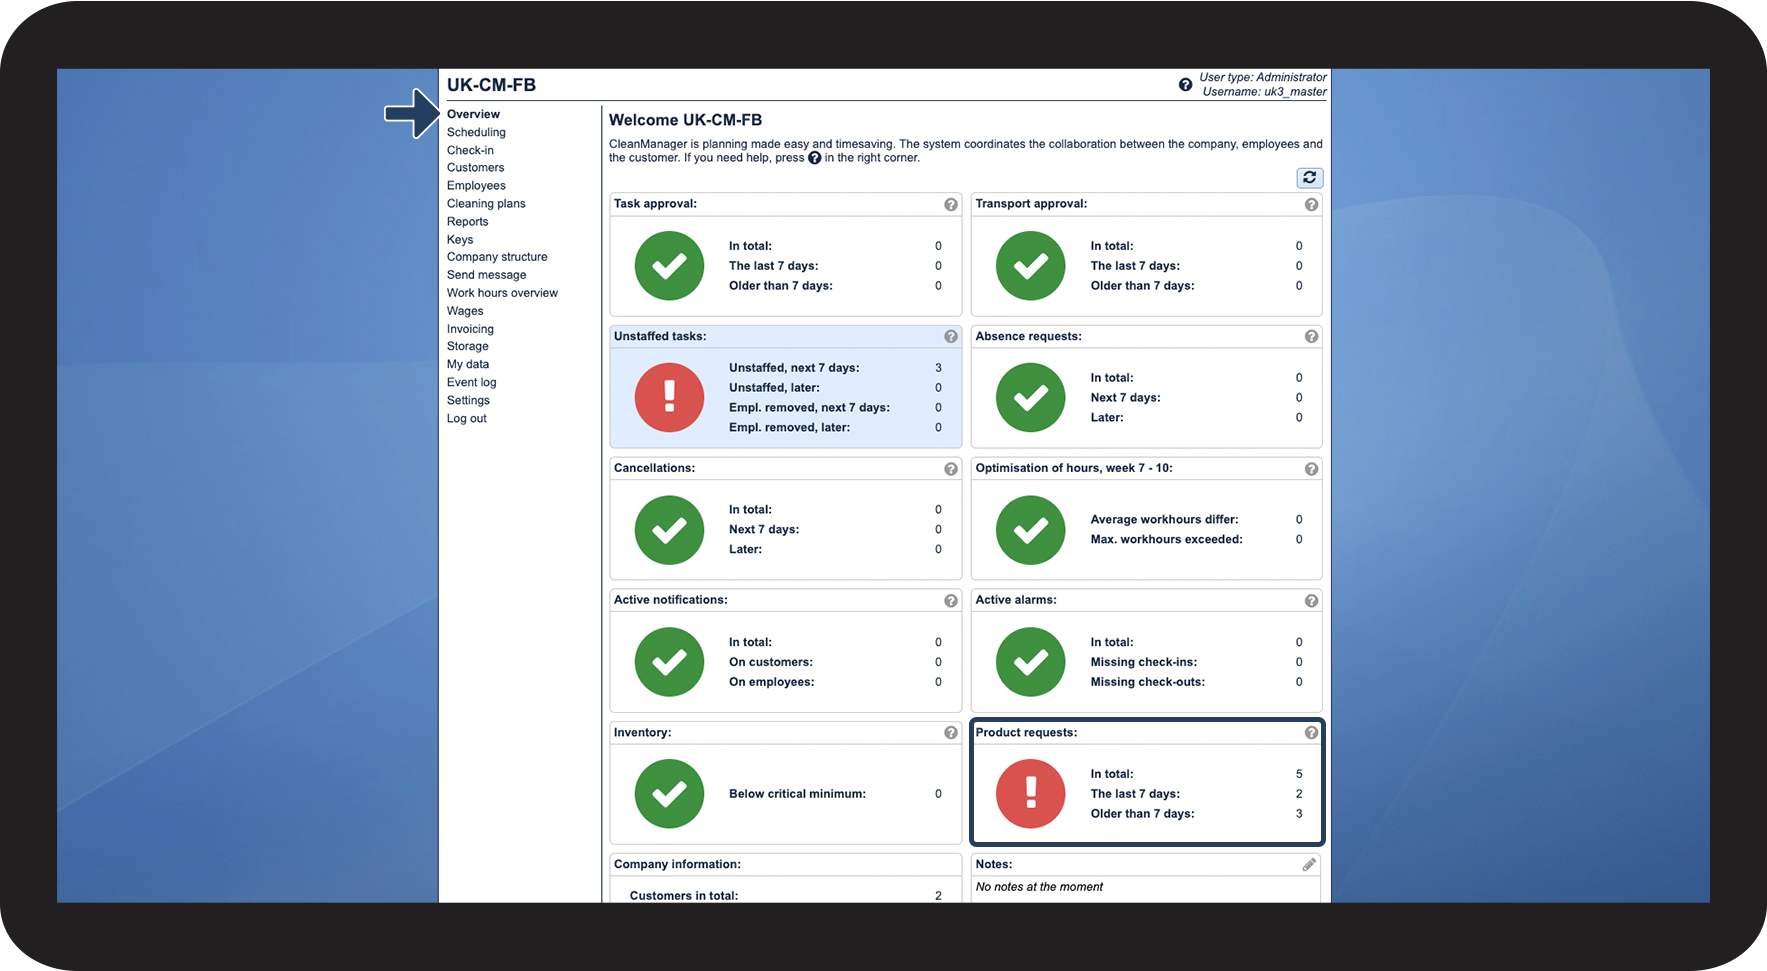The height and width of the screenshot is (971, 1767).
Task: Open Work hours overview page
Action: [x=502, y=293]
